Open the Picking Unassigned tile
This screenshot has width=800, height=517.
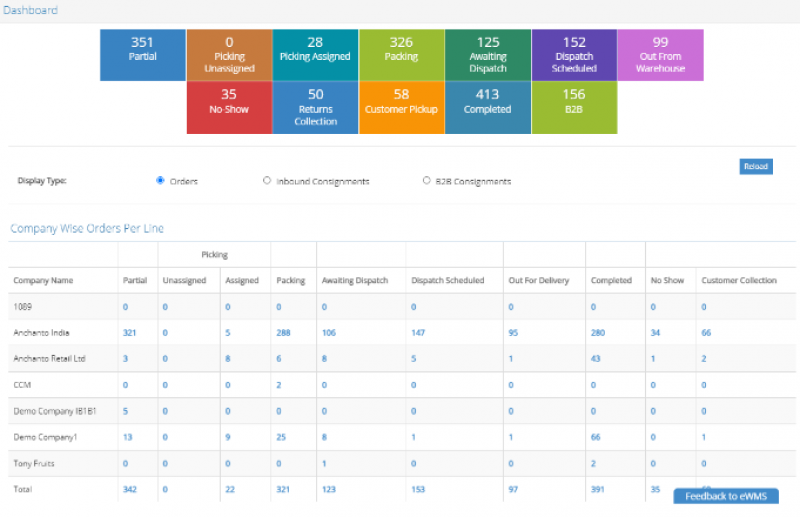(x=229, y=55)
